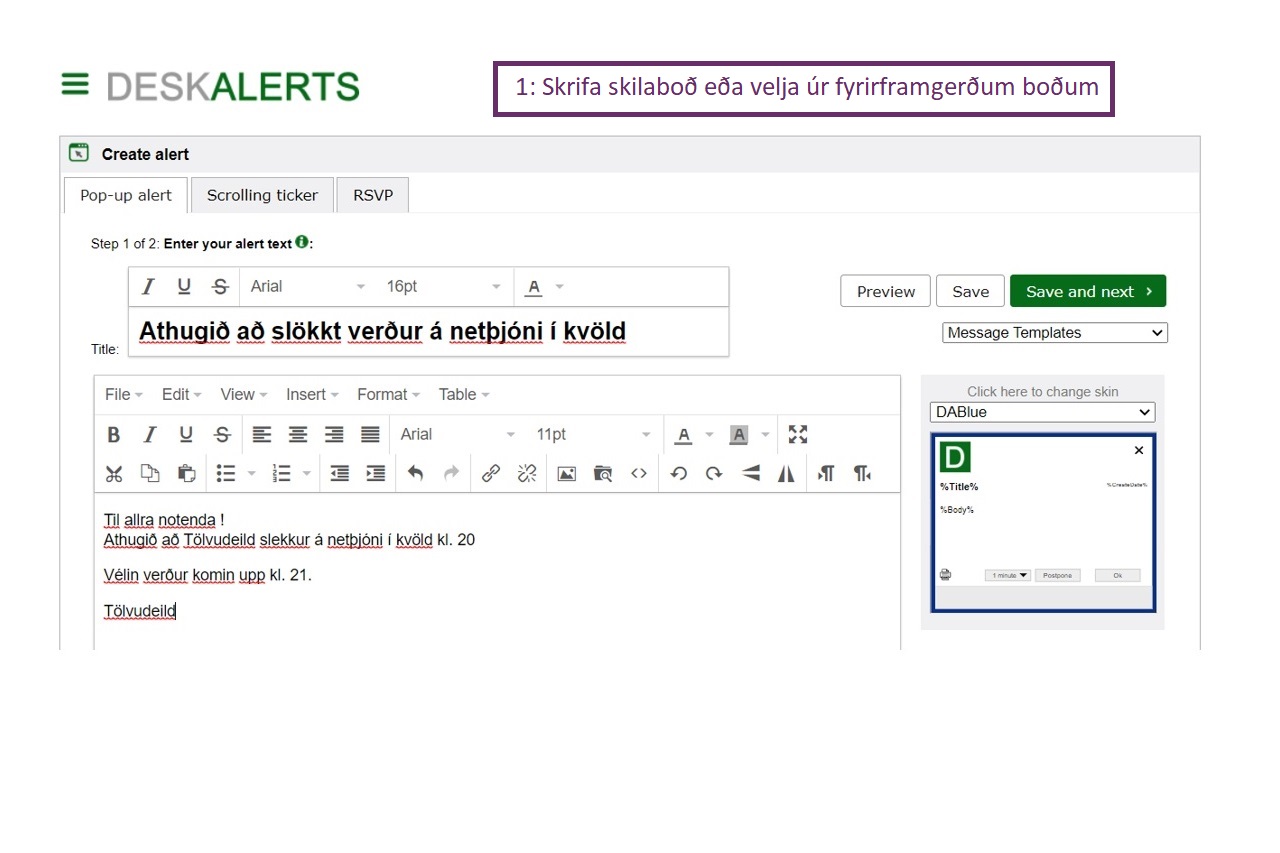Switch to the Scrolling ticker tab
Viewport: 1280px width, 853px height.
[262, 195]
